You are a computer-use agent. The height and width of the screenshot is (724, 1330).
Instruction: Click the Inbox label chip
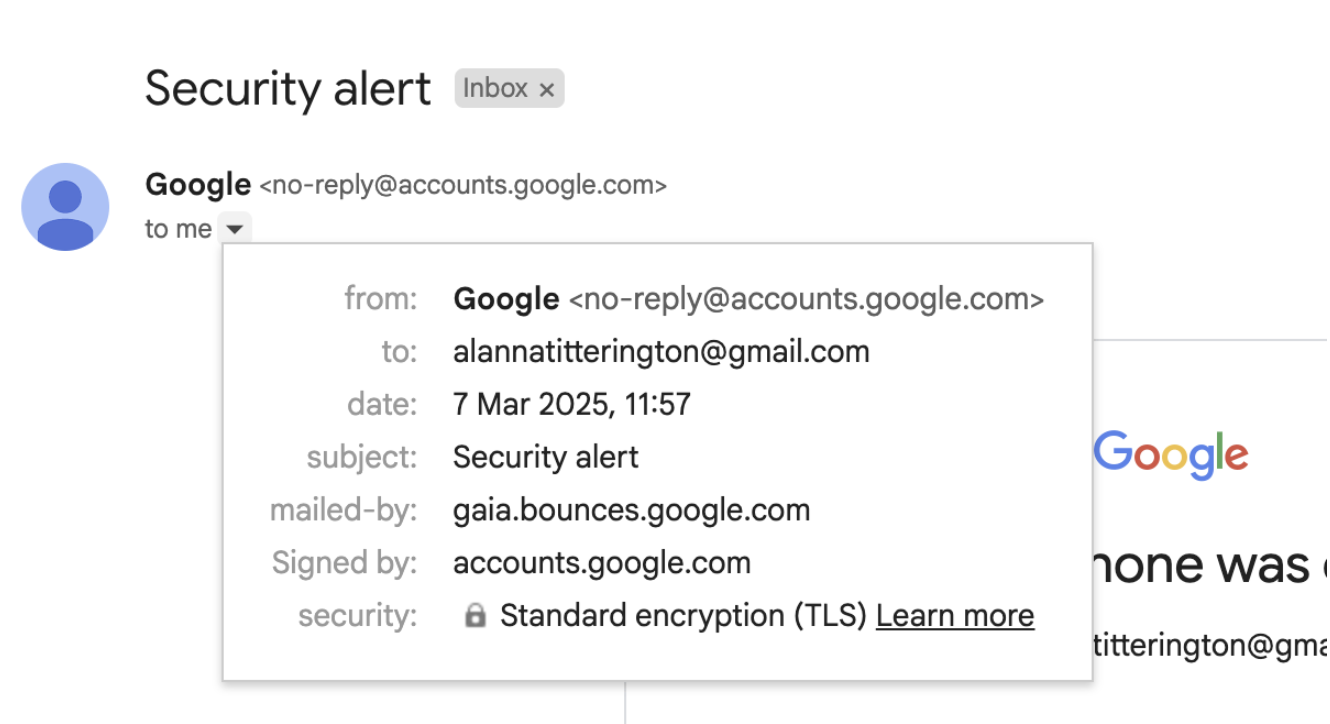[495, 89]
